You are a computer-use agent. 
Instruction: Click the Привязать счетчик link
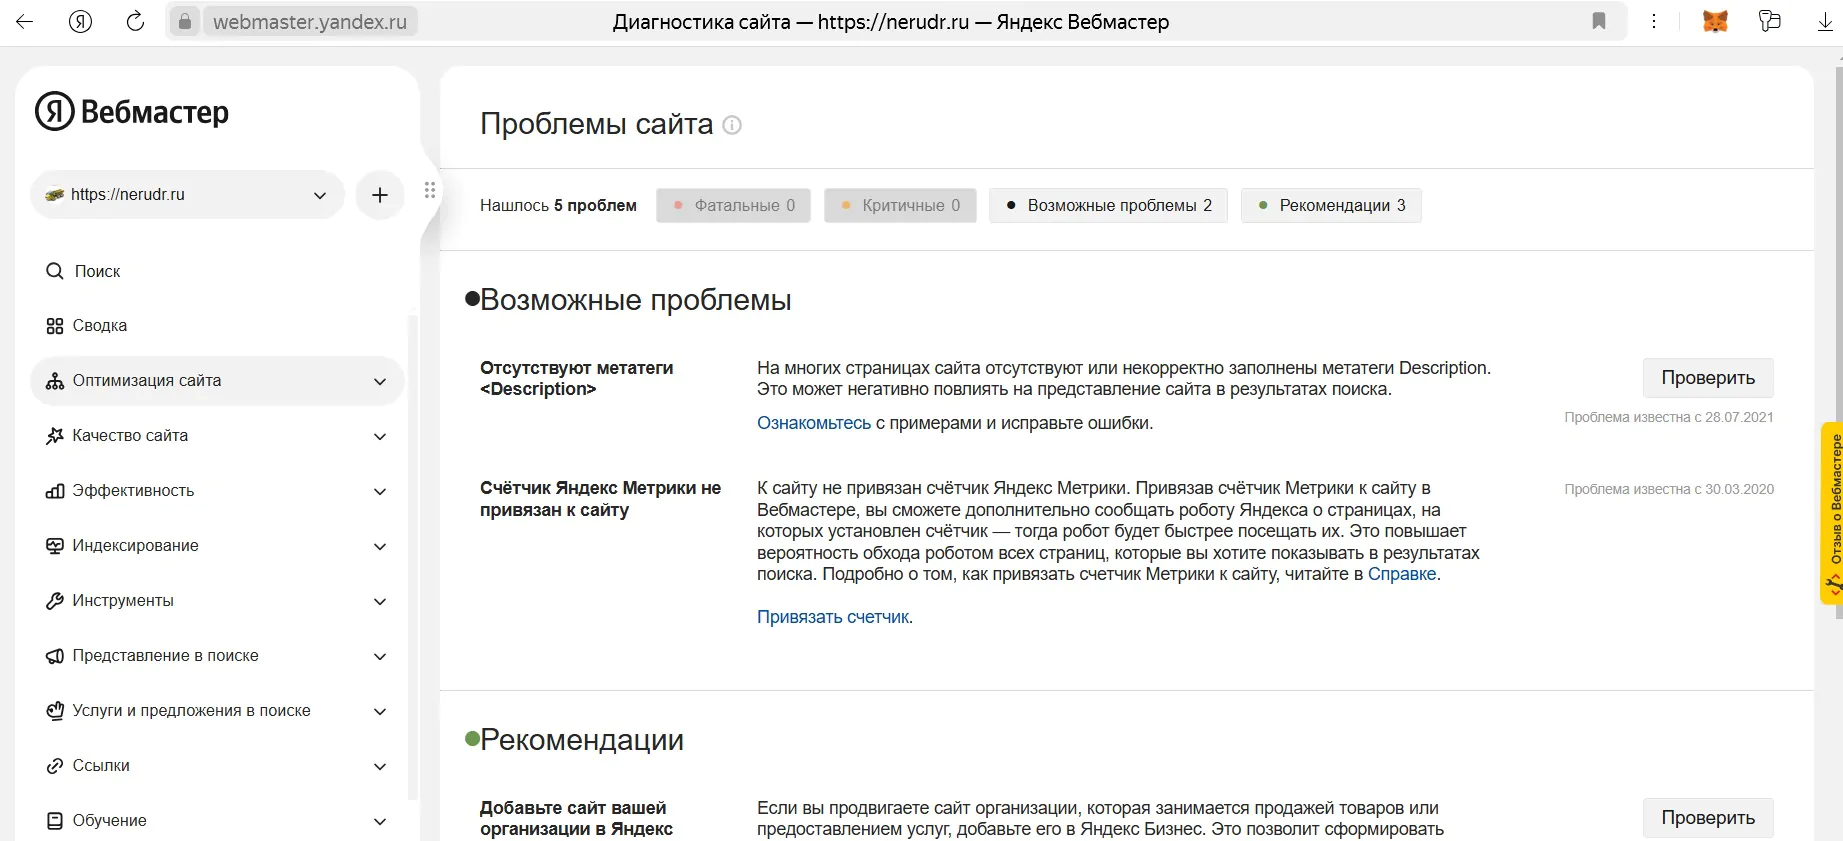[833, 617]
